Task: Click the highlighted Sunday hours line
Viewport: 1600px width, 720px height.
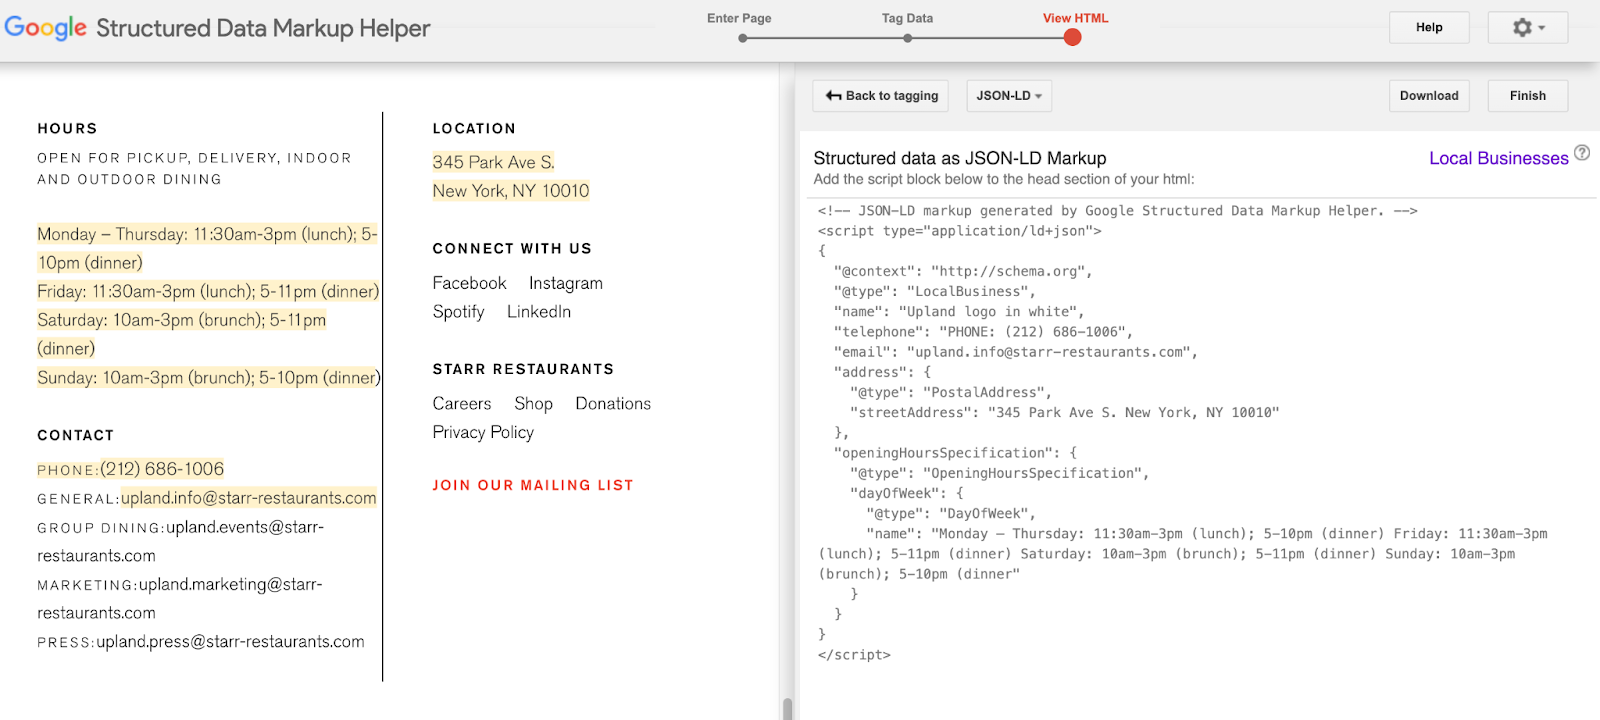Action: [x=208, y=378]
